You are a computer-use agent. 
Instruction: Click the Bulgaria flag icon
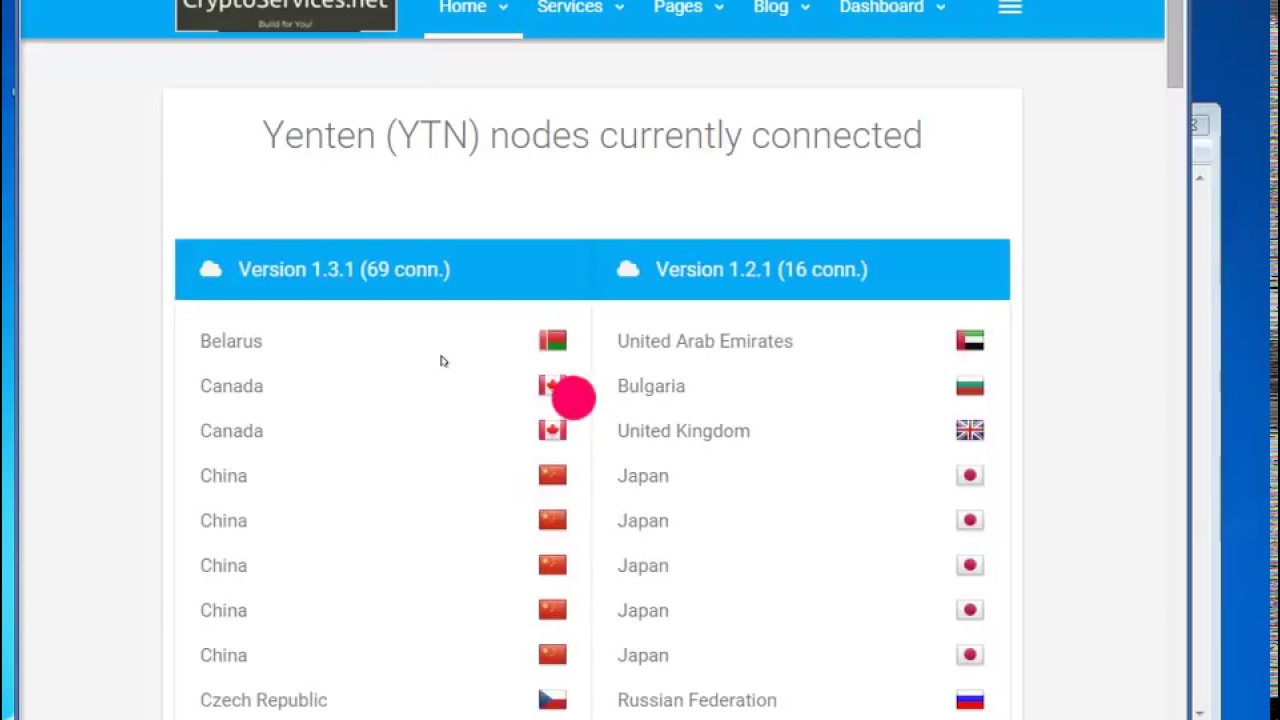coord(970,386)
